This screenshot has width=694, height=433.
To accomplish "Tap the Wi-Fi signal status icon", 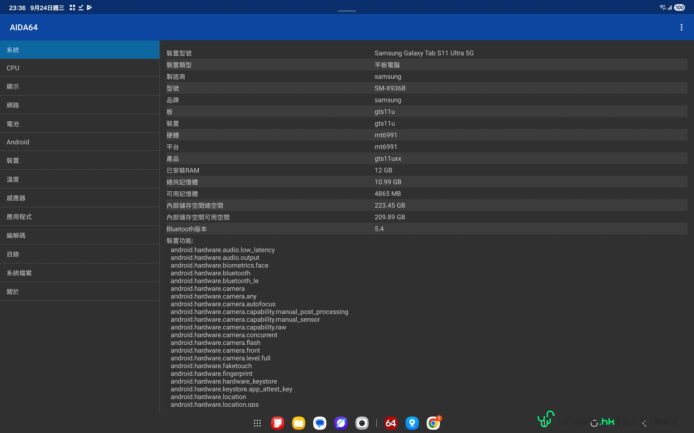I will 663,8.
